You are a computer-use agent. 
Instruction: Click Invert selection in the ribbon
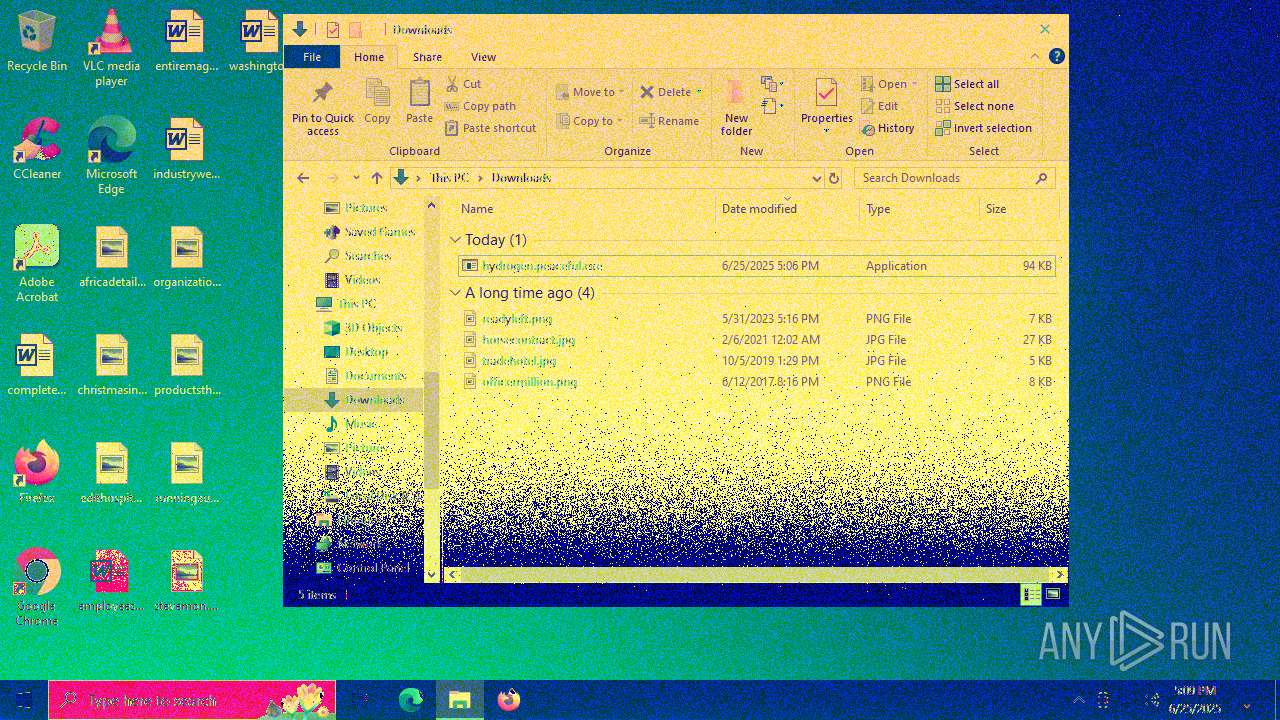coord(984,128)
